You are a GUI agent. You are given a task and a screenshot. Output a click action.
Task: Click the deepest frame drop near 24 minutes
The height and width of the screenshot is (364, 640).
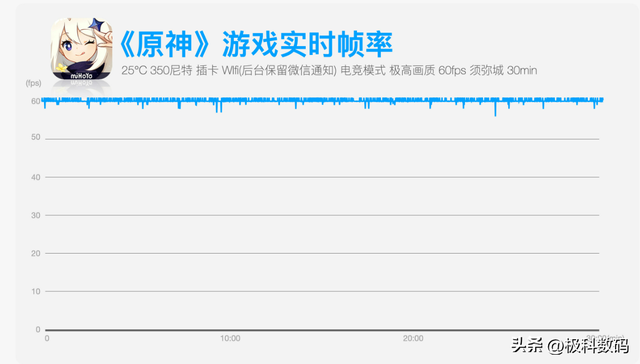tap(496, 109)
